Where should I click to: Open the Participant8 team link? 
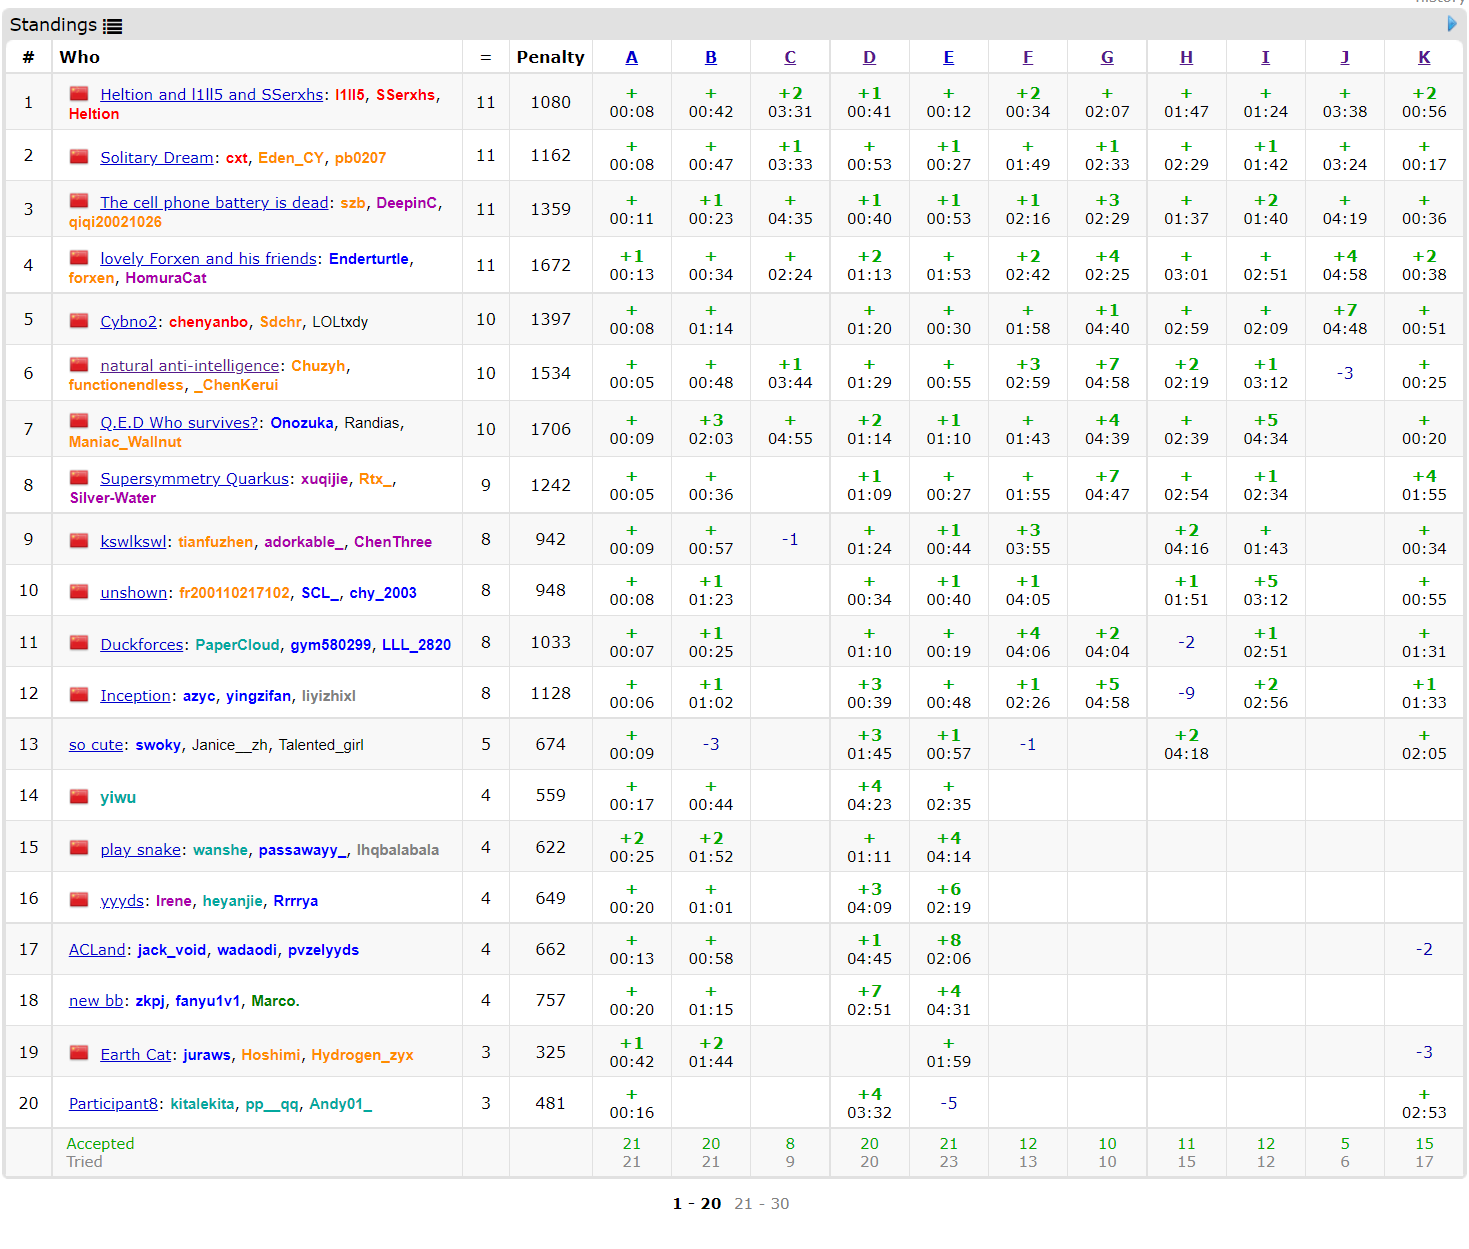113,1104
